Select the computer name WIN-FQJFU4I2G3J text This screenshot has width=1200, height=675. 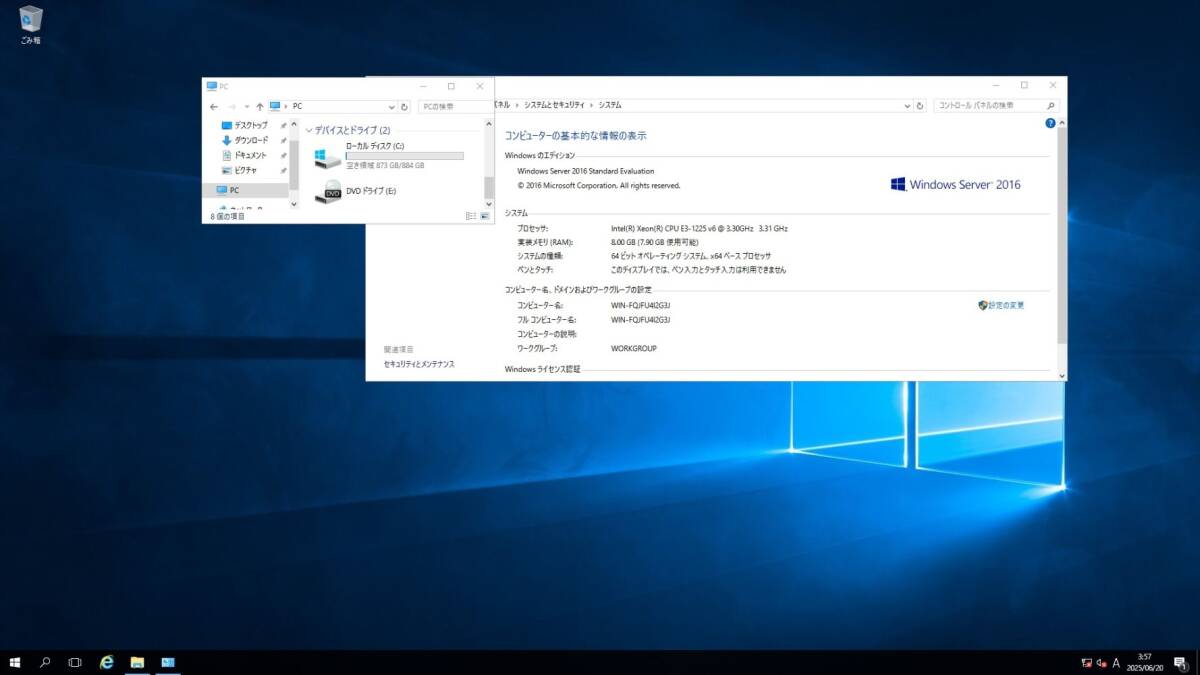pyautogui.click(x=641, y=305)
